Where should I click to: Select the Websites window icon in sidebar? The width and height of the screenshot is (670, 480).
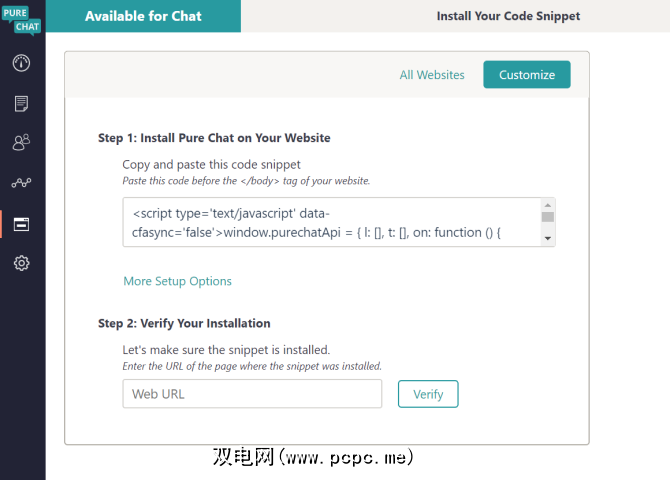pyautogui.click(x=22, y=223)
